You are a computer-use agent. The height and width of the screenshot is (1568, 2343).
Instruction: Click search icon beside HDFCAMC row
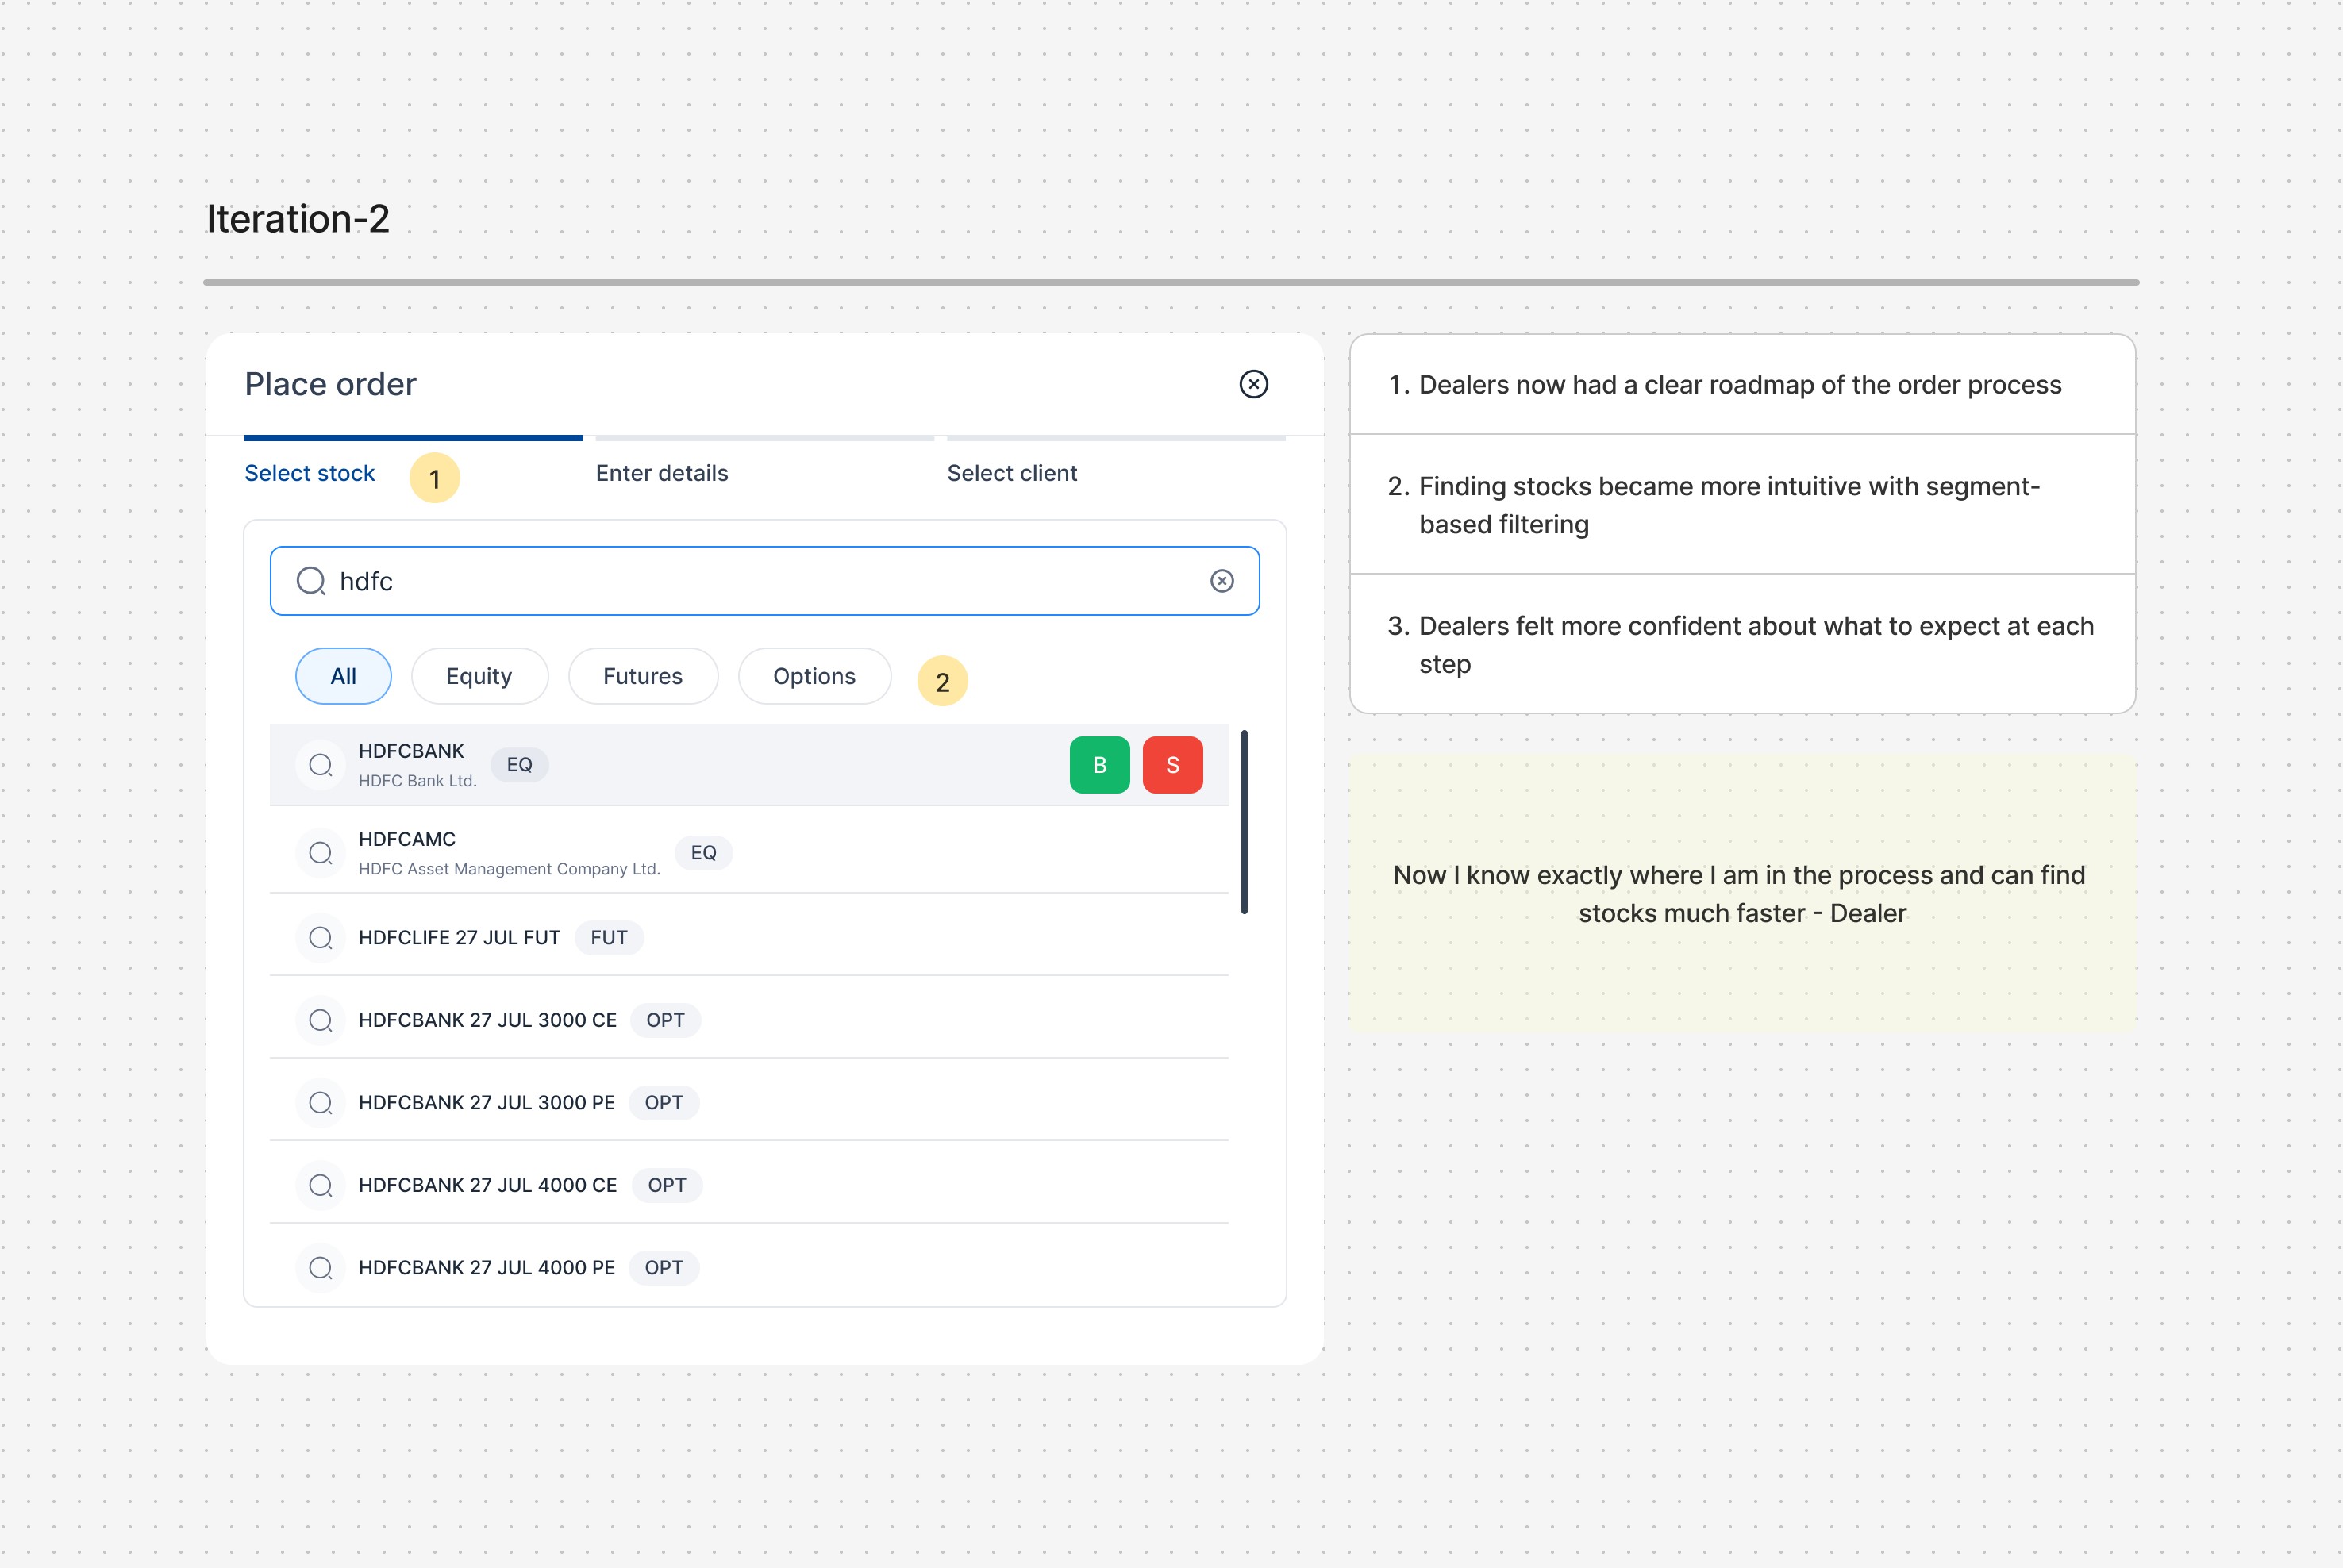point(320,853)
